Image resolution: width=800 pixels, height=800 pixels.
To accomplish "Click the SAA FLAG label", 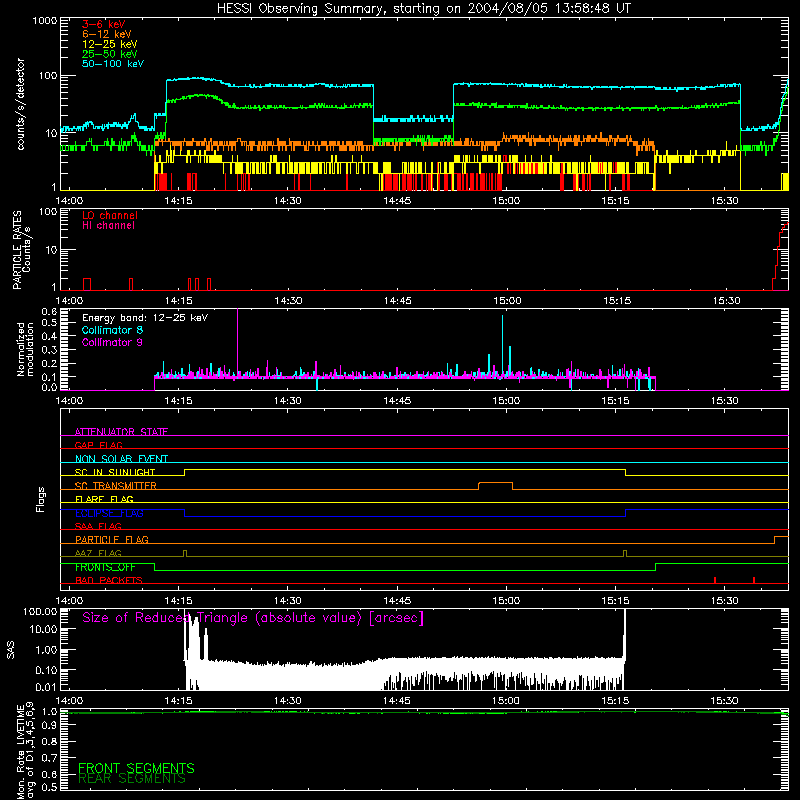I will (x=98, y=526).
